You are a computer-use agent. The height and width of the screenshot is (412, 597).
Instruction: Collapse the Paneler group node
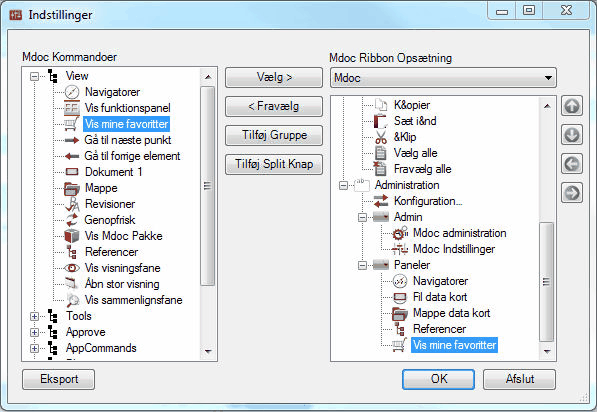(362, 265)
